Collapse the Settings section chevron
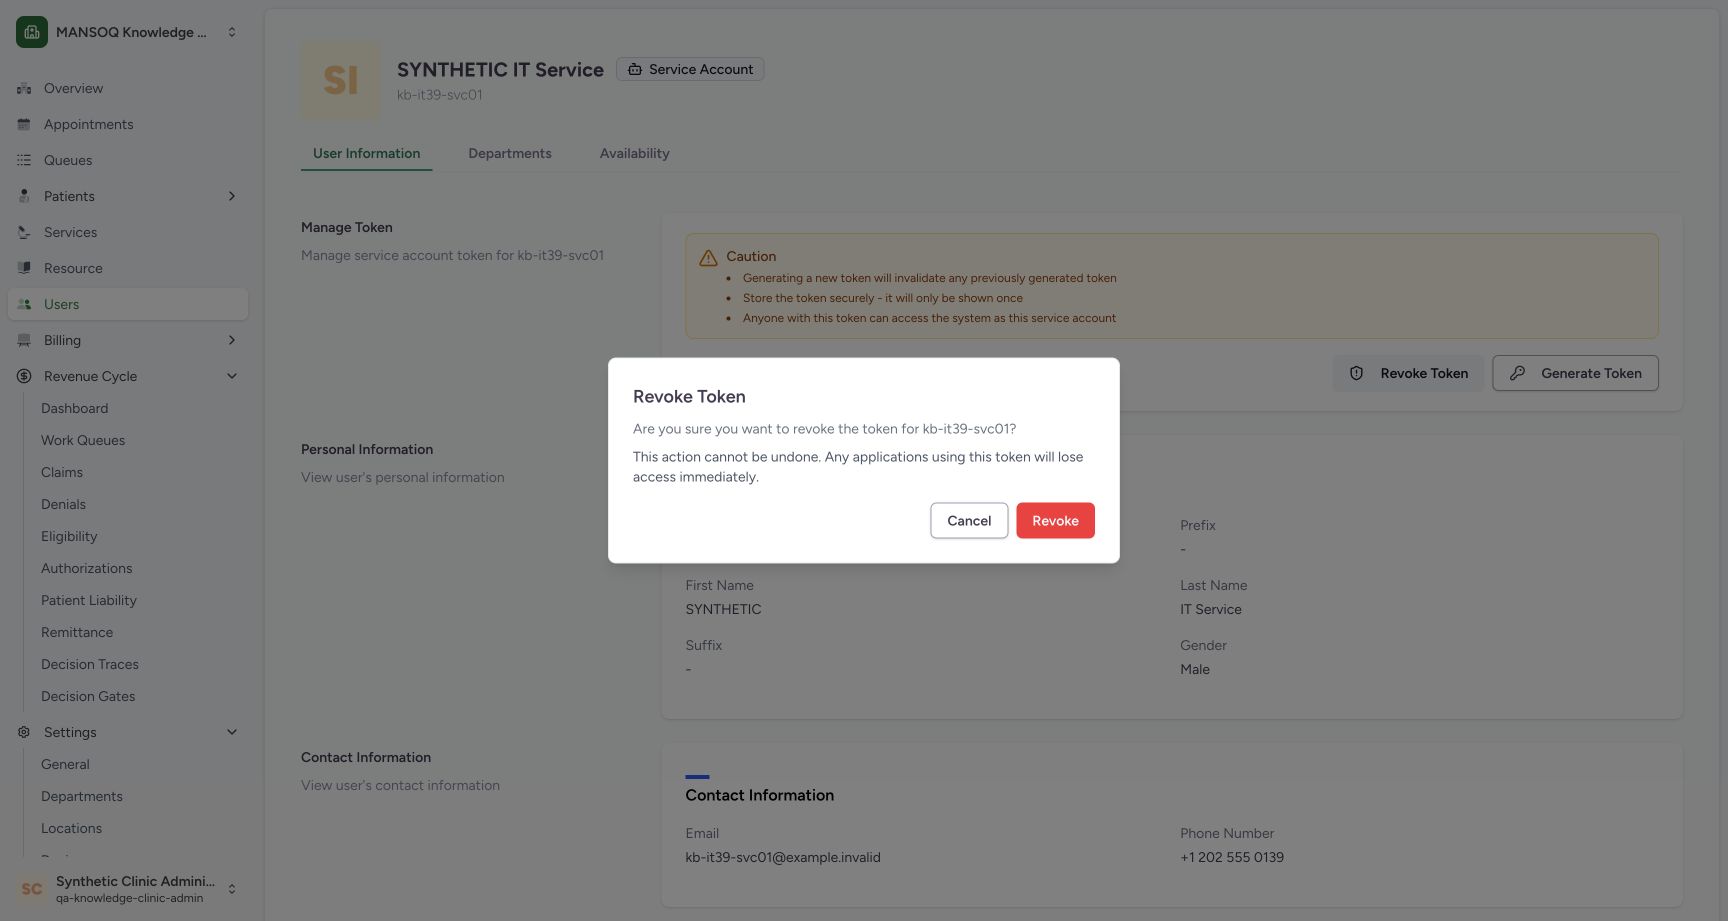Screen dimensions: 1728x921 (x=232, y=732)
